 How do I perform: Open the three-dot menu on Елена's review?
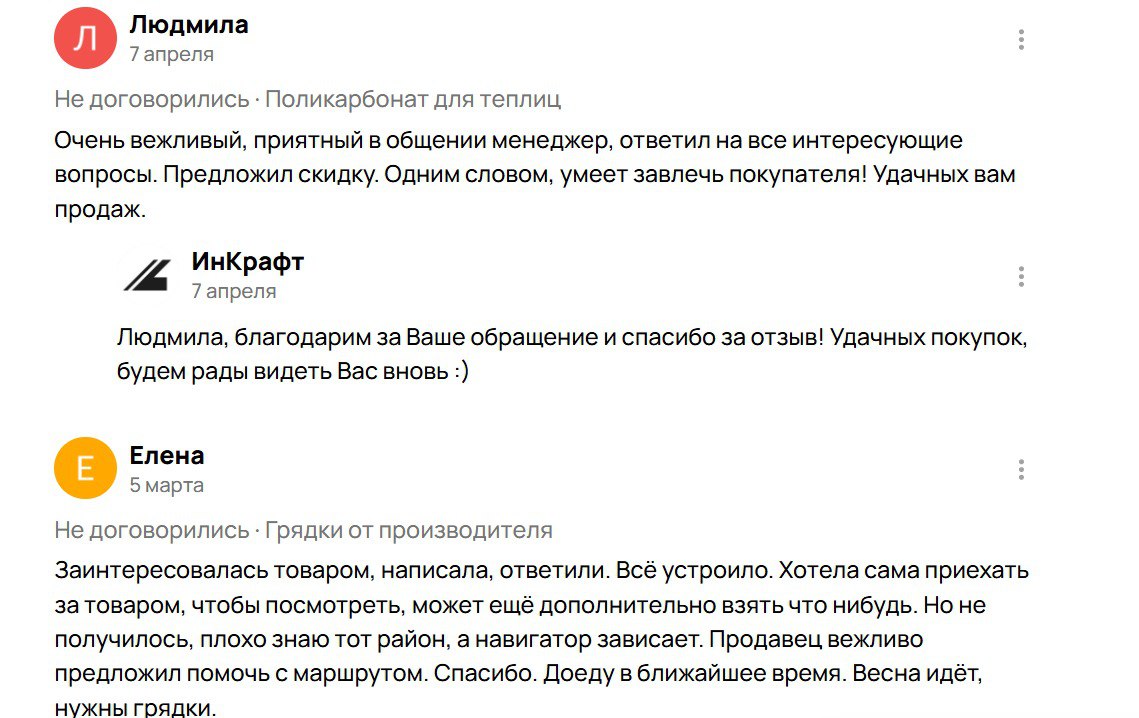coord(1021,469)
